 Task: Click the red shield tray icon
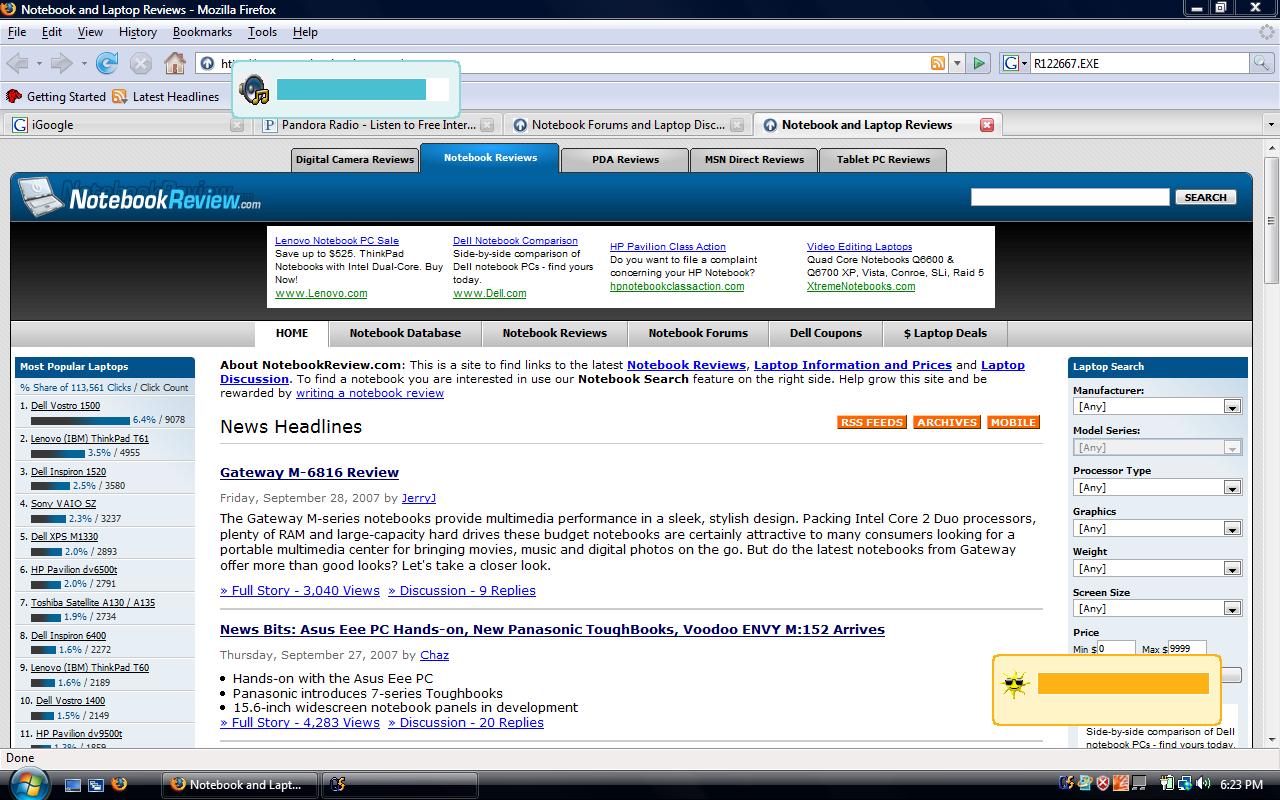click(x=1104, y=785)
